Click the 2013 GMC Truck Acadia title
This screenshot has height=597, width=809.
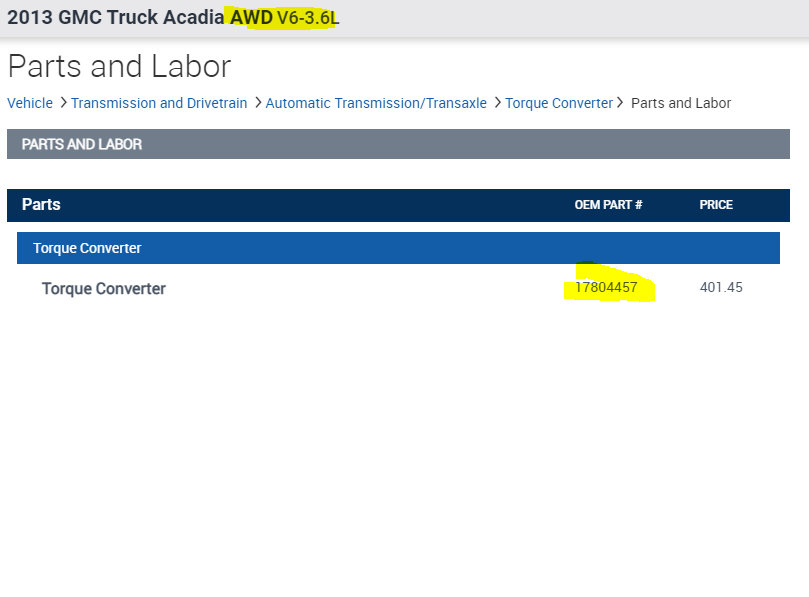click(115, 17)
